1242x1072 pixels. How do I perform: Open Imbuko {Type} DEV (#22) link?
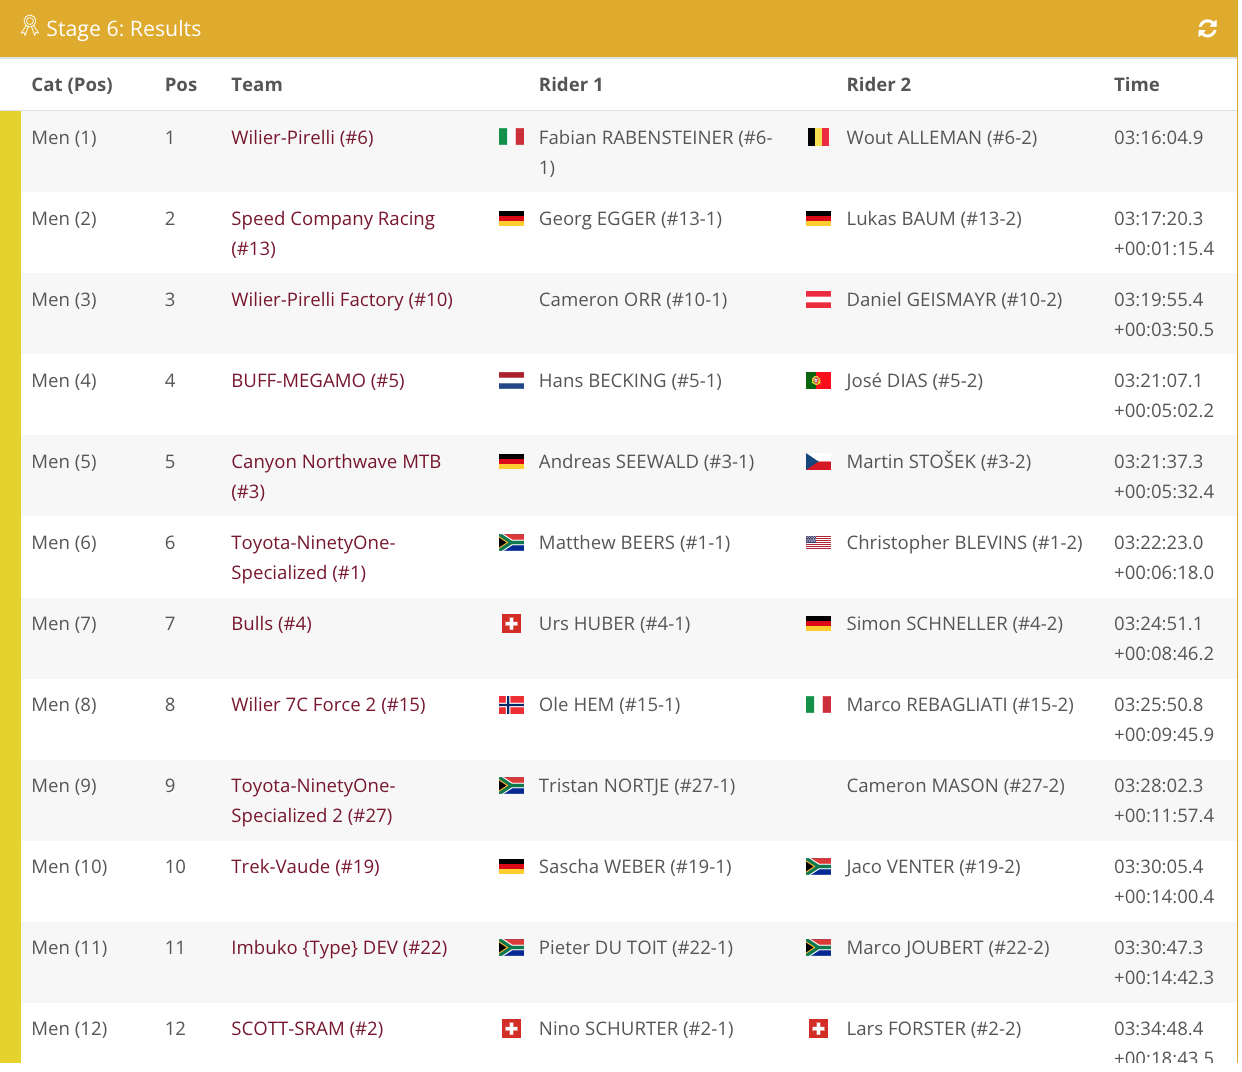(x=339, y=947)
